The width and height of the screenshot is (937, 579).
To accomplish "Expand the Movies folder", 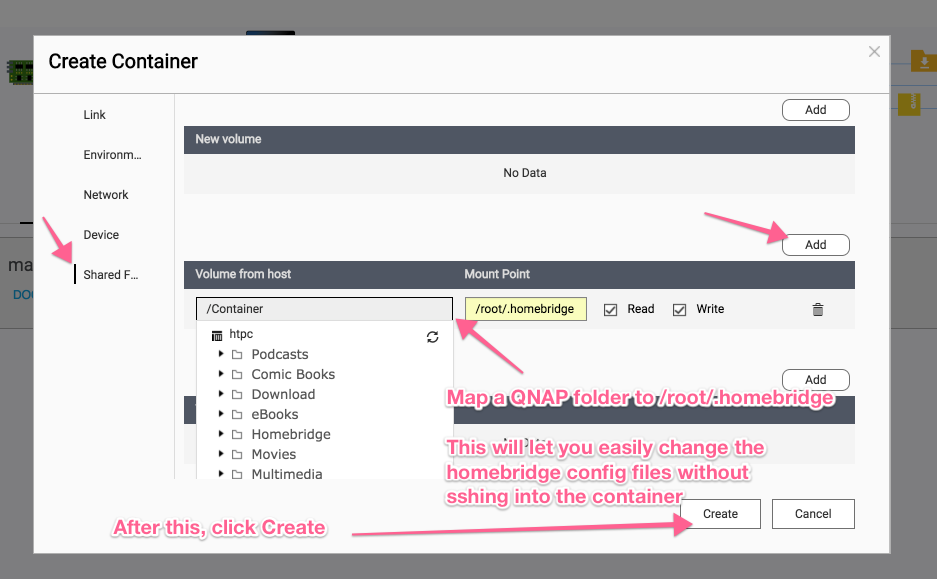I will point(221,454).
